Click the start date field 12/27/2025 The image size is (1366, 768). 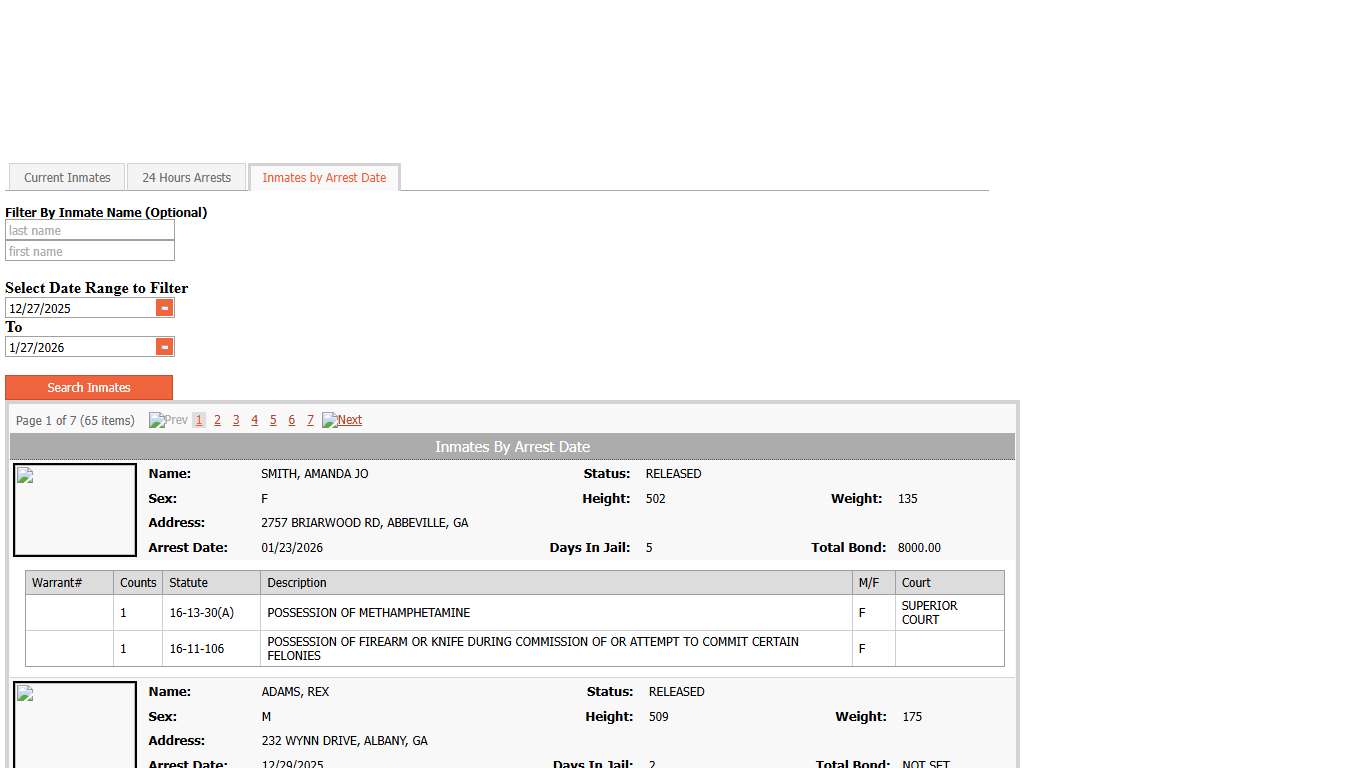click(80, 308)
